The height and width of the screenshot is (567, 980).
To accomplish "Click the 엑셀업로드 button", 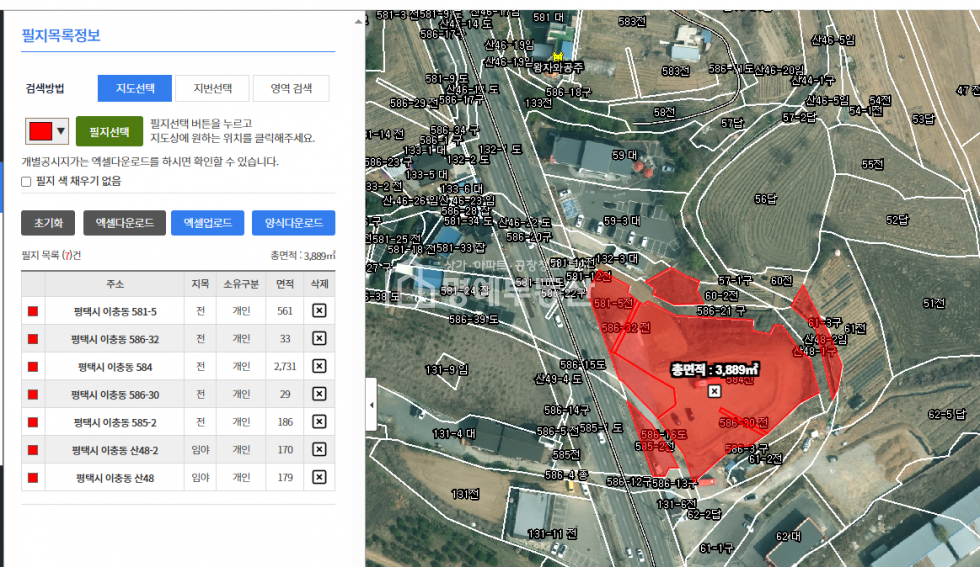I will pos(208,223).
